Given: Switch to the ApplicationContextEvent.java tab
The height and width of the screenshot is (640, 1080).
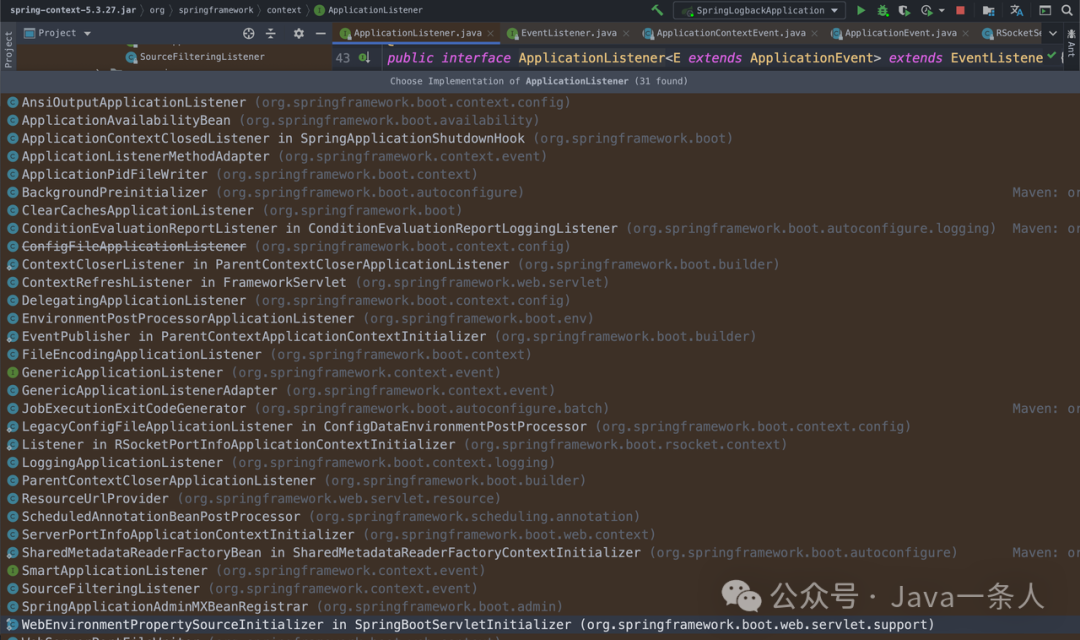Looking at the screenshot, I should coord(730,33).
